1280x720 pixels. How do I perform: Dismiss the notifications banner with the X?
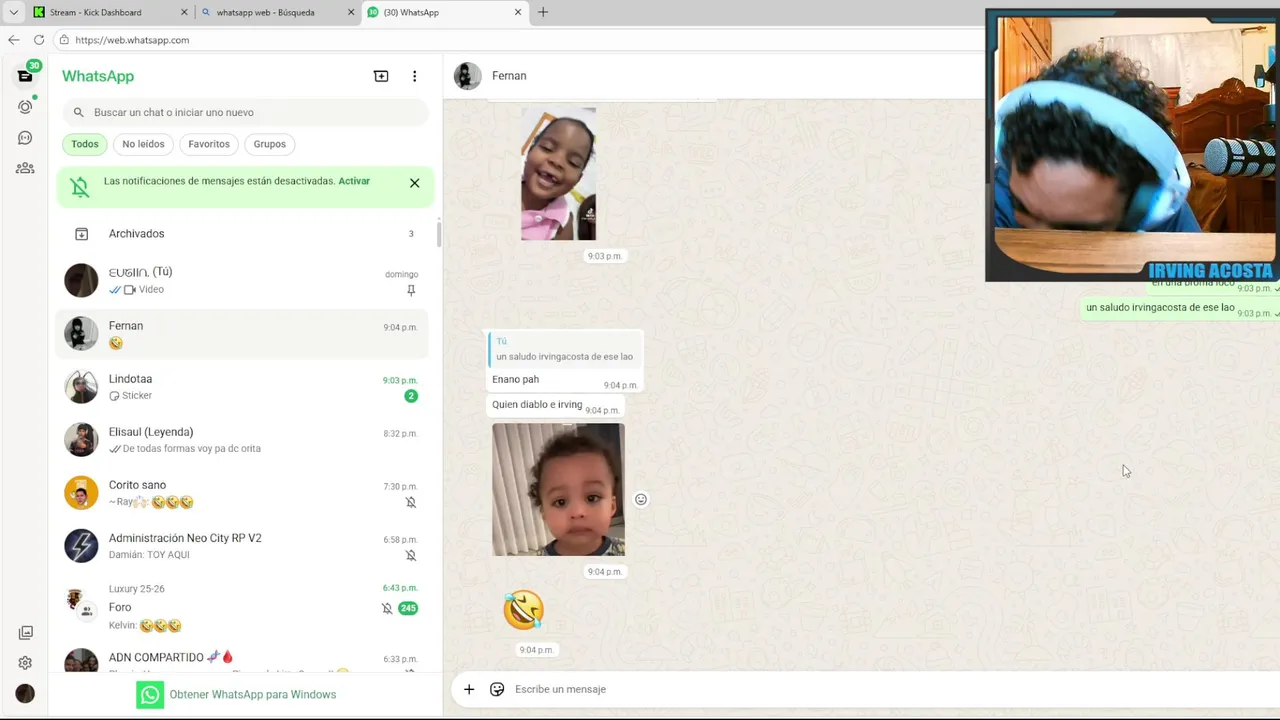414,183
